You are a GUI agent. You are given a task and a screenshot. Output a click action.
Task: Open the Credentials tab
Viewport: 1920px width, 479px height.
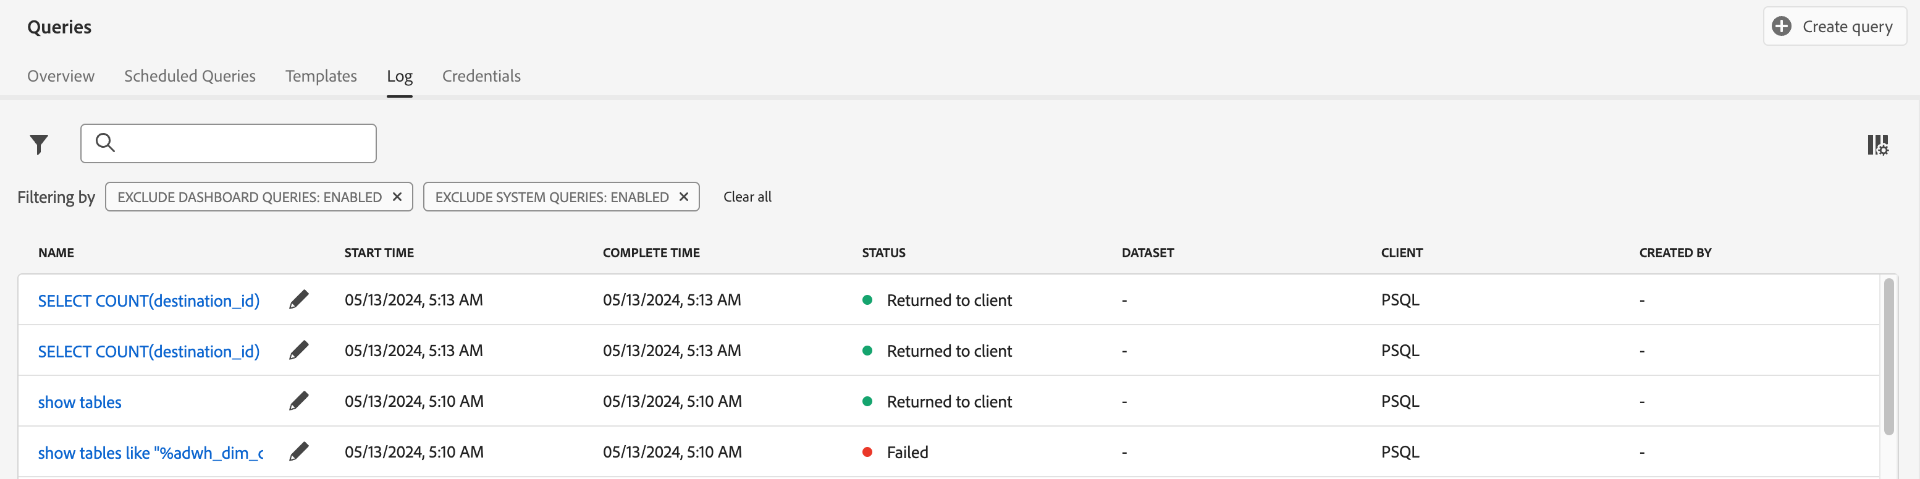click(481, 76)
